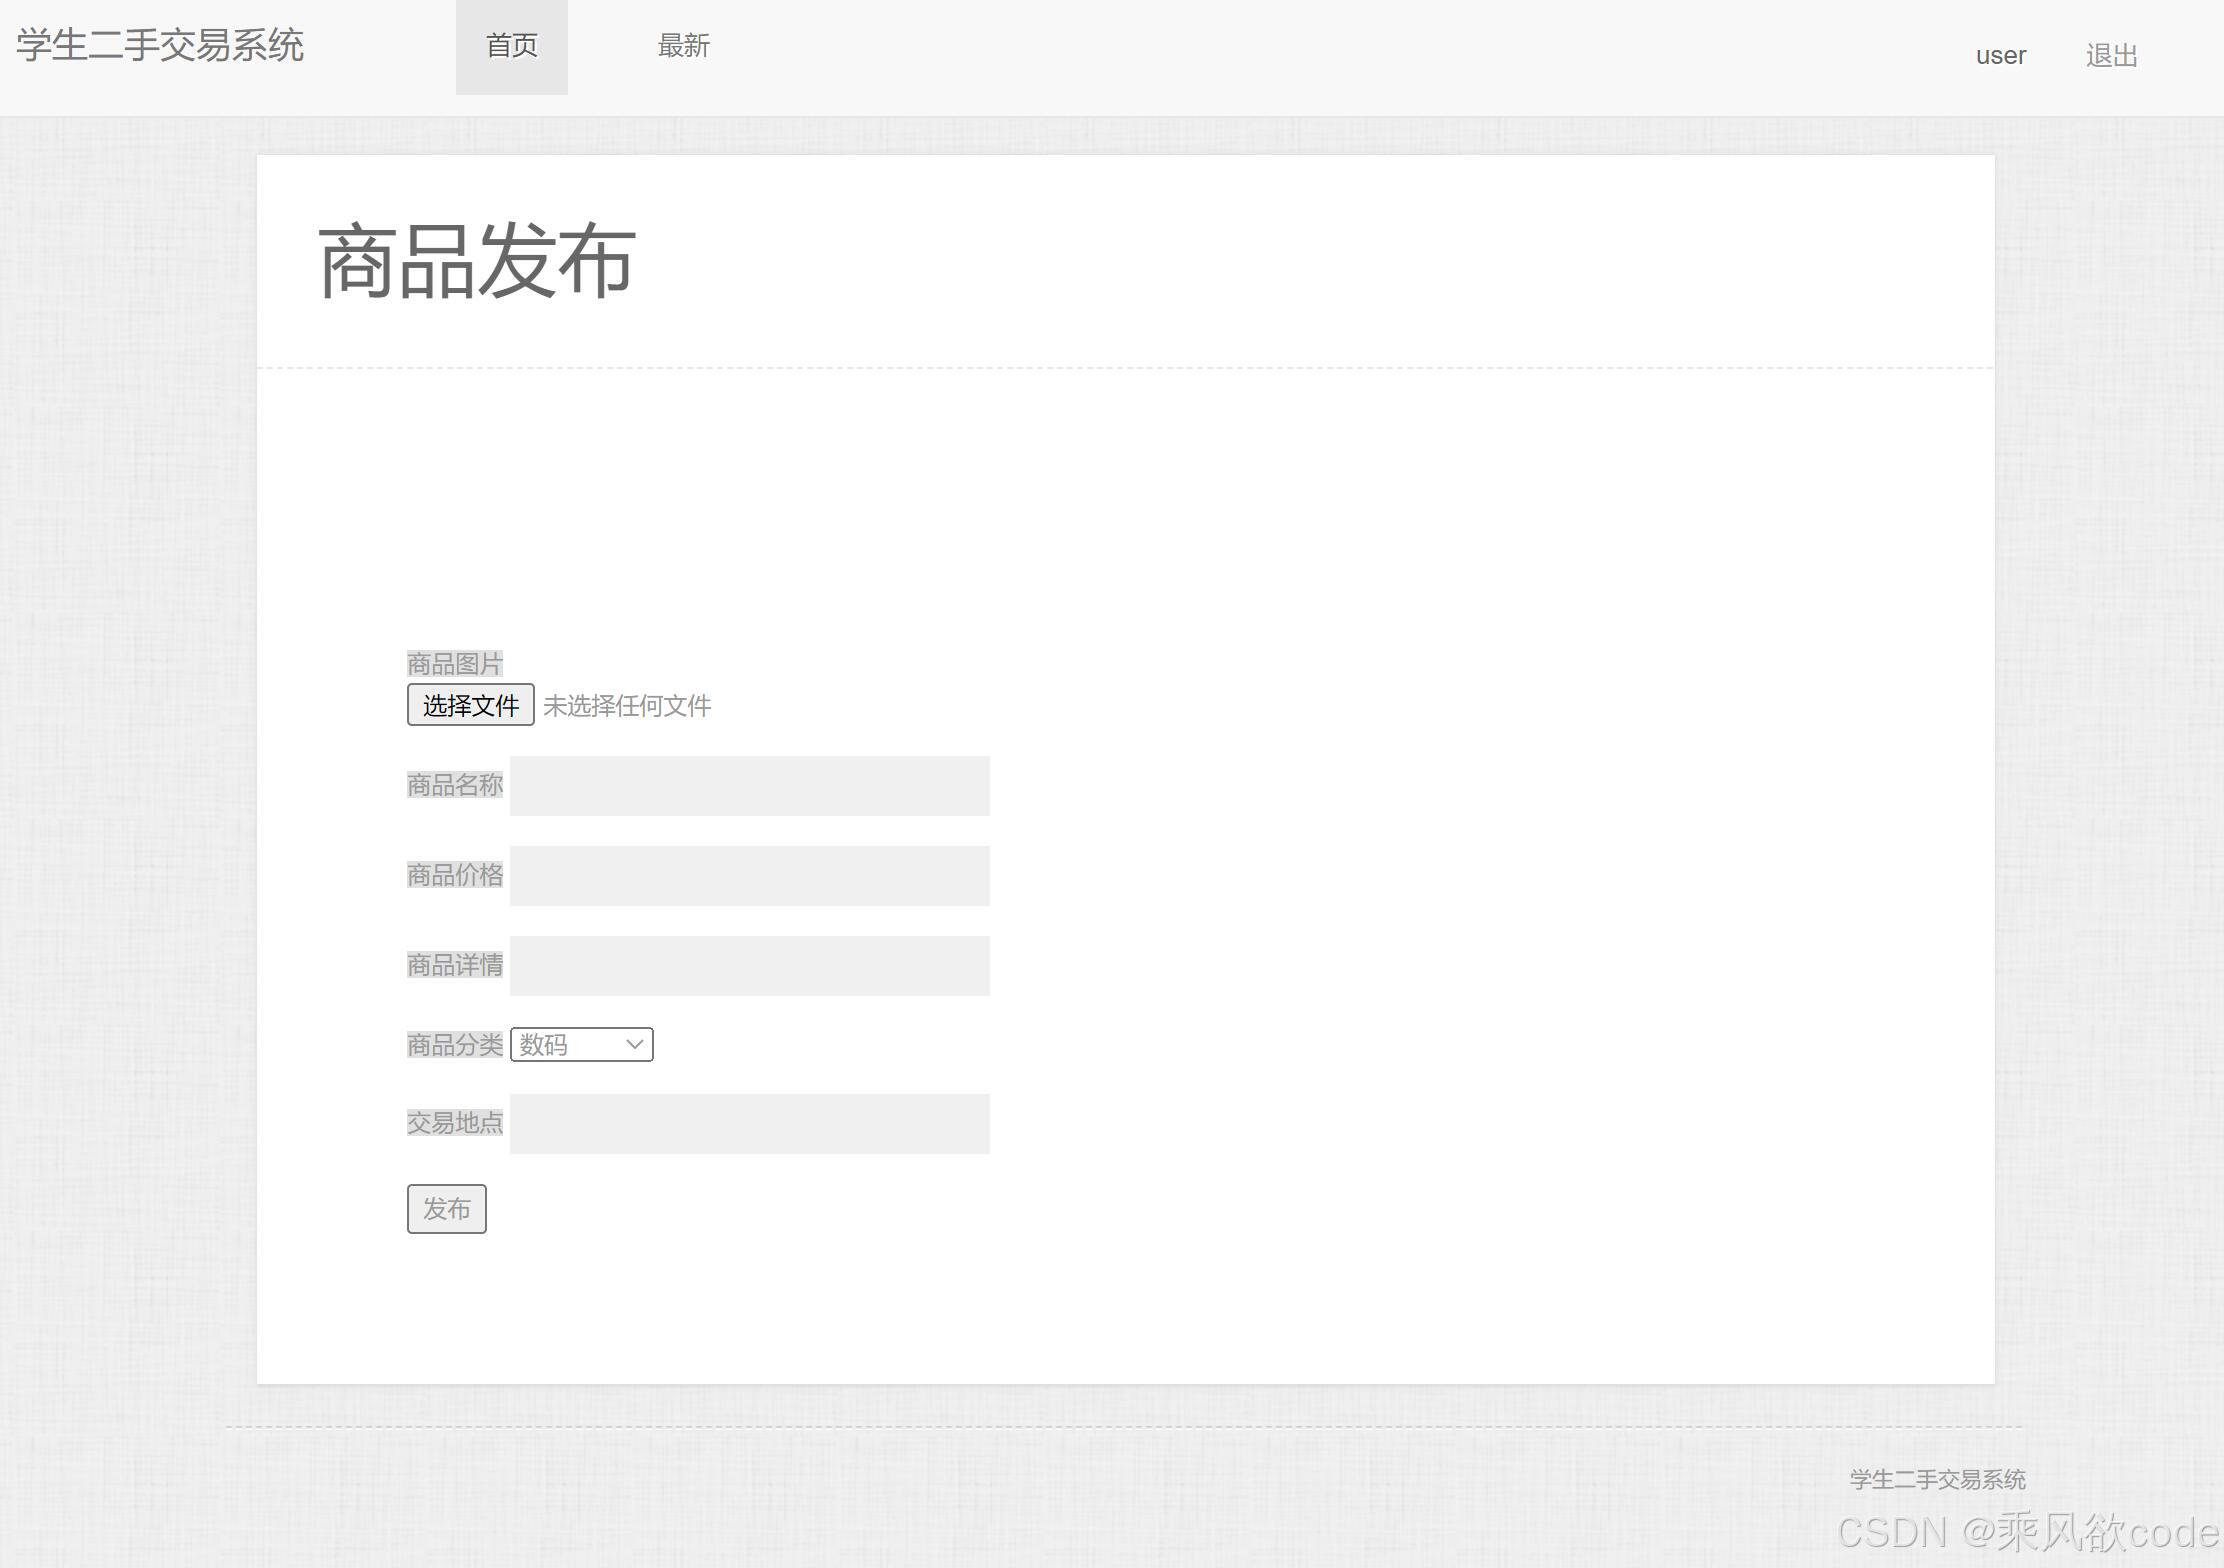This screenshot has width=2224, height=1568.
Task: Click the user account link
Action: click(2000, 56)
